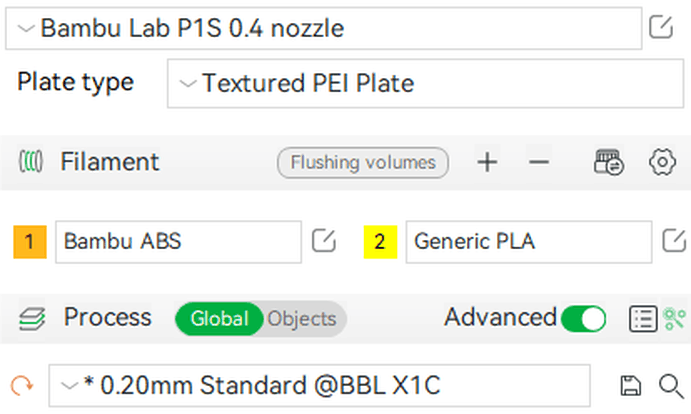Screen dimensions: 691x414
Task: Edit the Generic PLA filament preset
Action: [674, 241]
